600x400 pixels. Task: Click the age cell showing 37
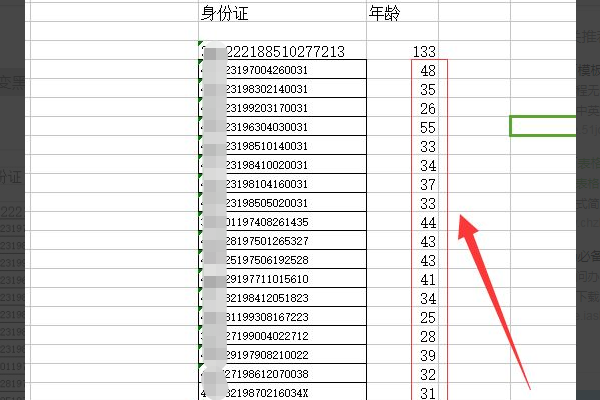click(x=403, y=183)
